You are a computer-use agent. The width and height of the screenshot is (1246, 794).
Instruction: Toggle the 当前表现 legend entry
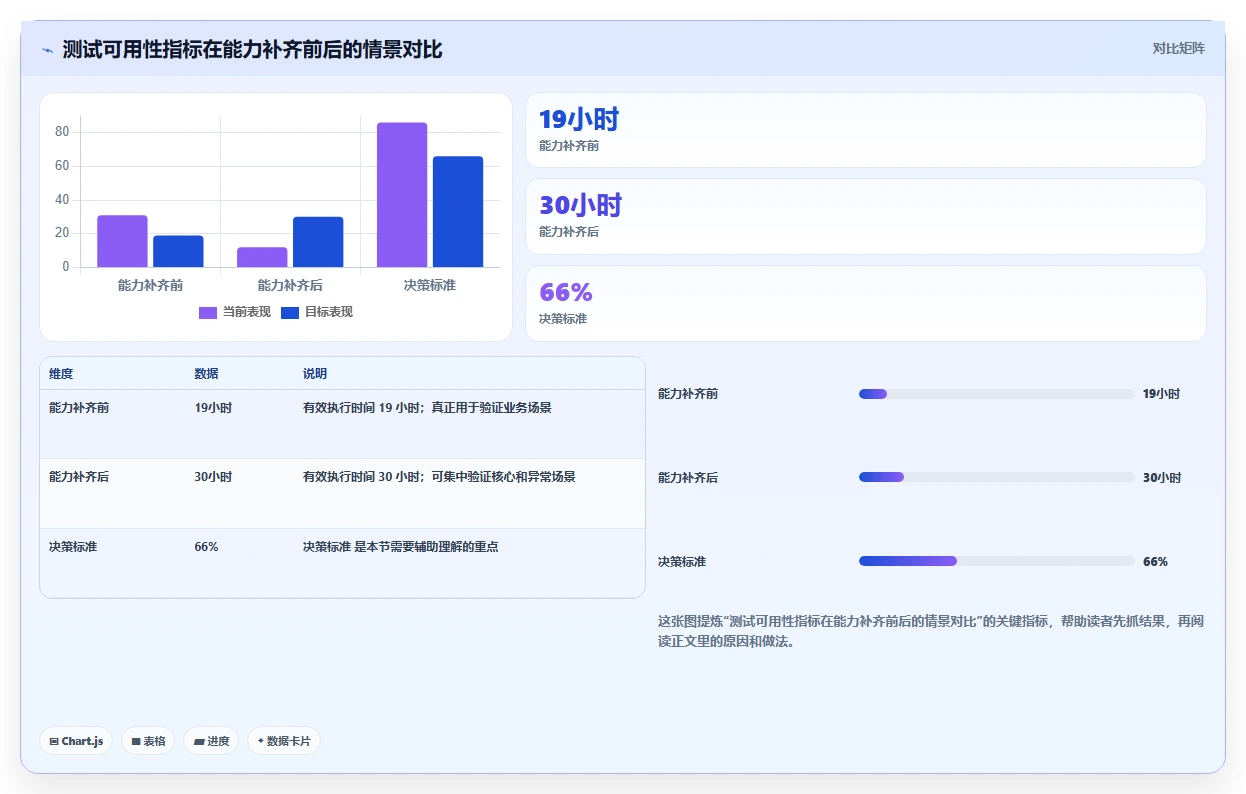[235, 312]
